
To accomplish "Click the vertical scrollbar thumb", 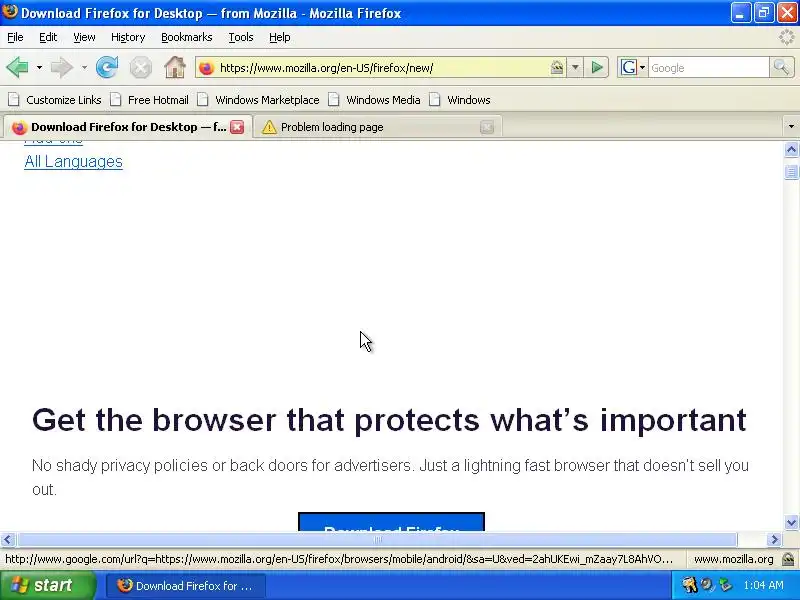I will (791, 172).
